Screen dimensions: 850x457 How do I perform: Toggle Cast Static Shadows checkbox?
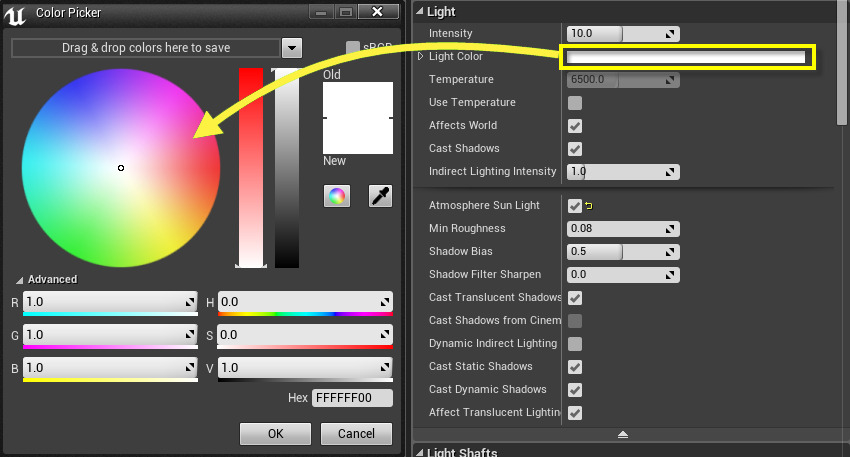[575, 367]
